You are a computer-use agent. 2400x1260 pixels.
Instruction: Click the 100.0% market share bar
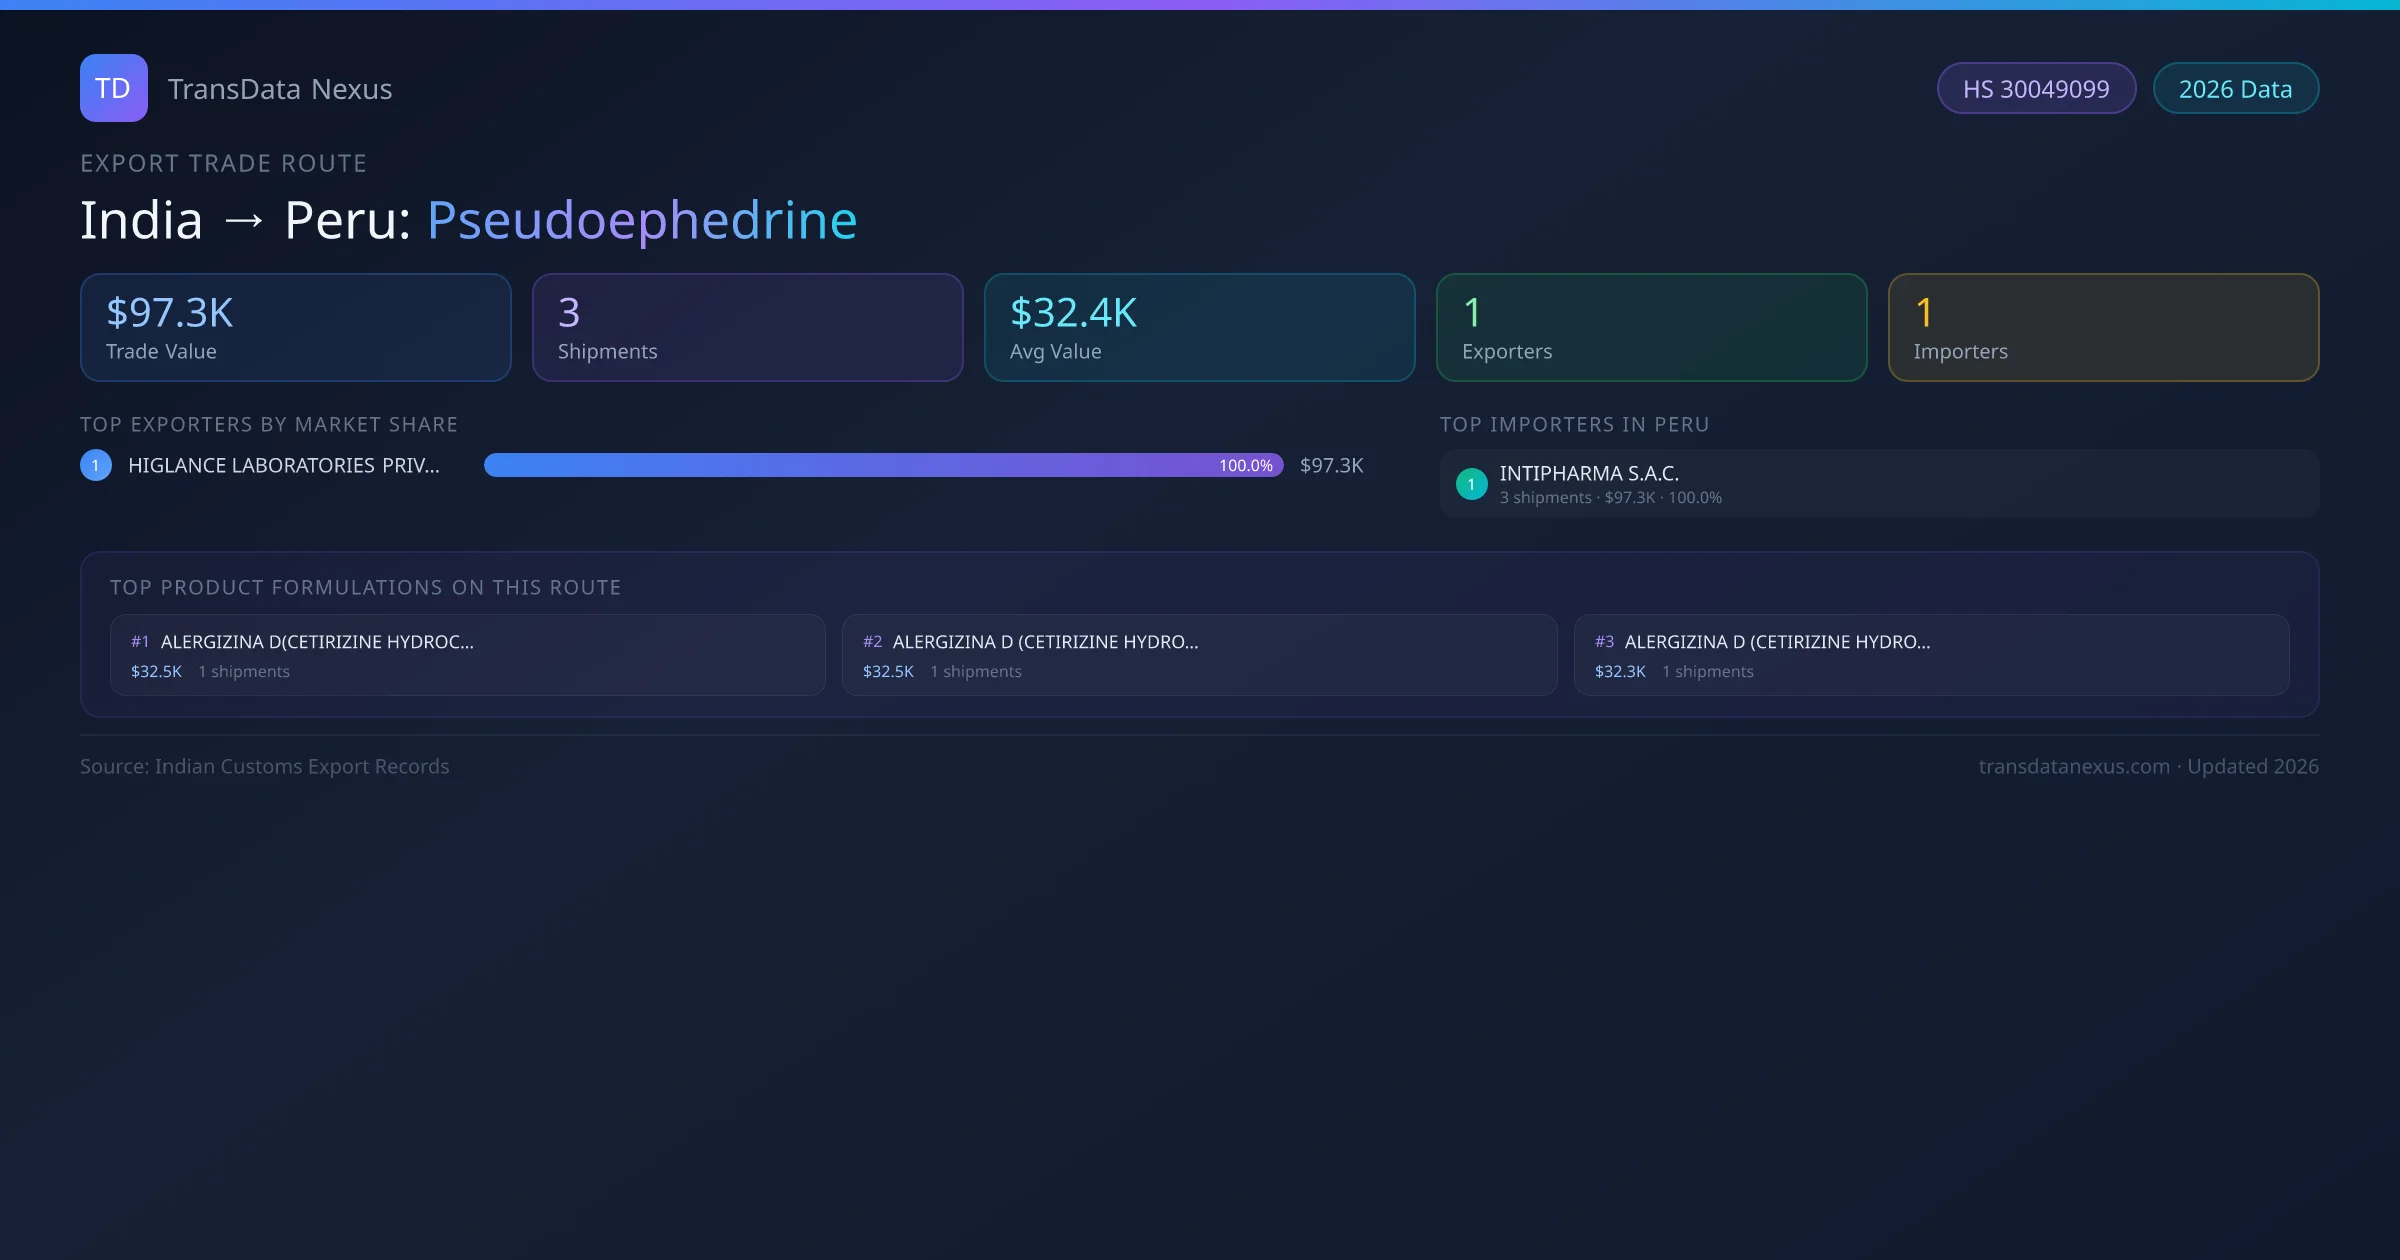[x=883, y=465]
